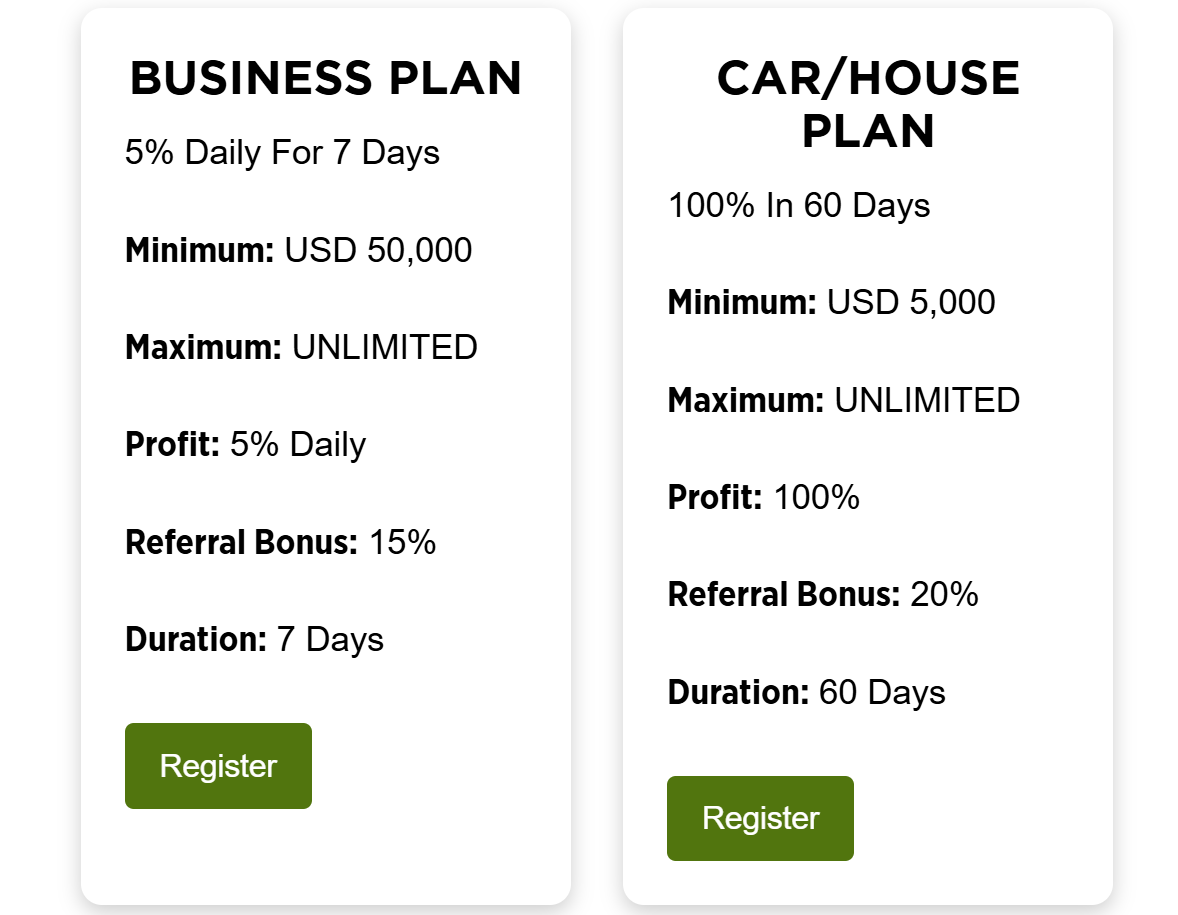Select the BUSINESS PLAN heading
The height and width of the screenshot is (915, 1178).
tap(326, 79)
